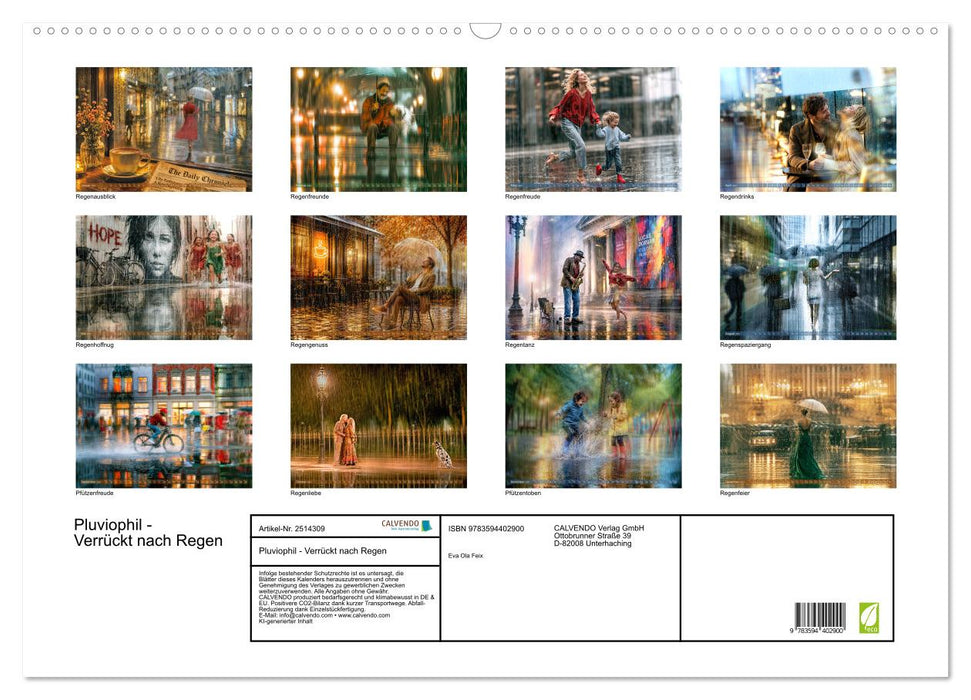Click the caption "Regenfreude"
This screenshot has width=971, height=700.
(x=523, y=196)
